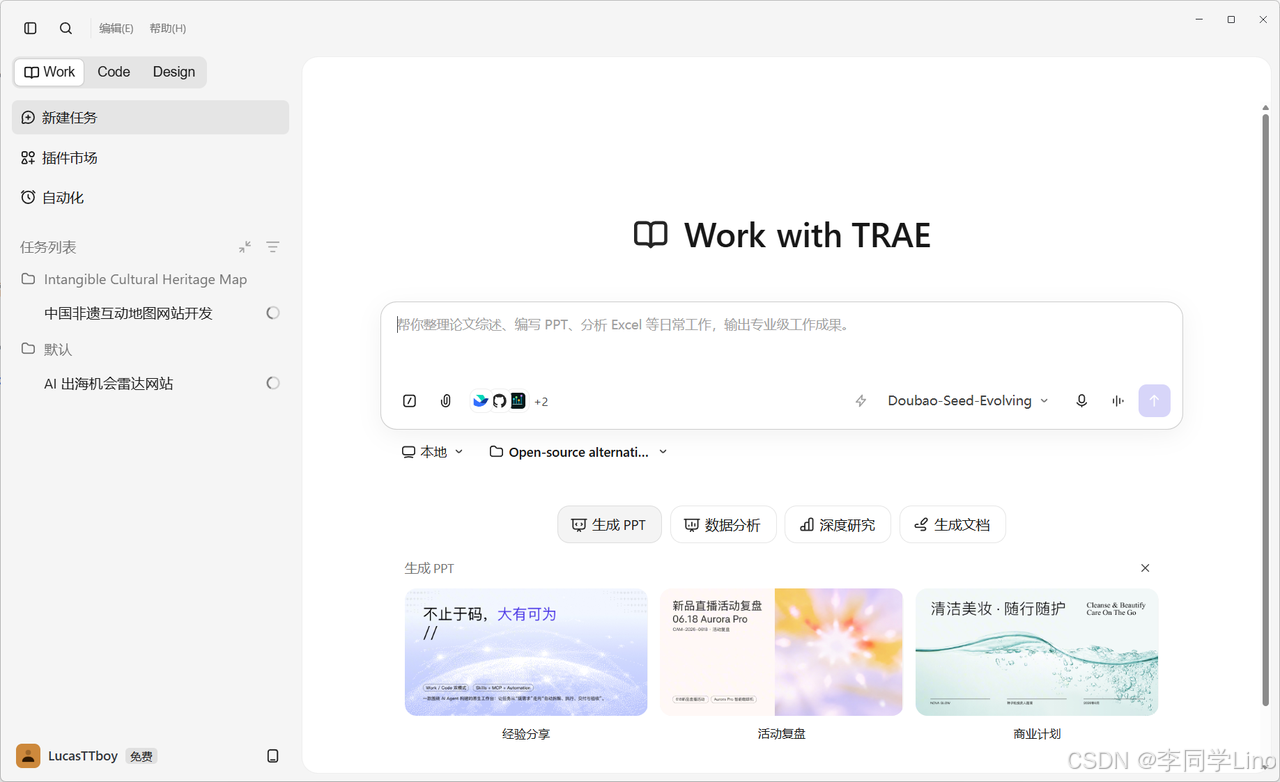Toggle the sidebar panel icon

30,28
